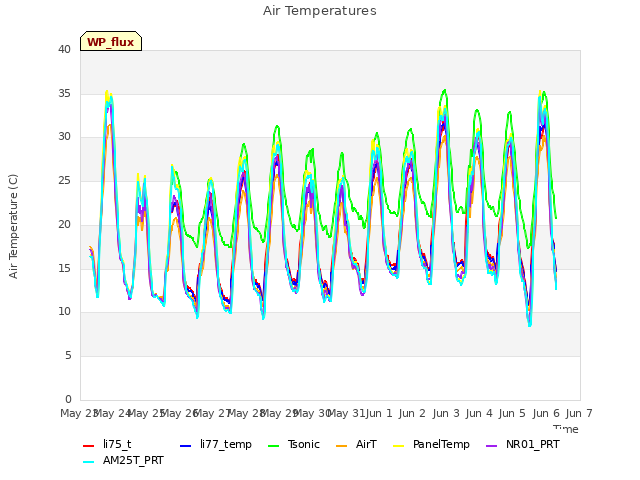Click the y-axis label 5
This screenshot has height=480, width=640.
click(68, 356)
